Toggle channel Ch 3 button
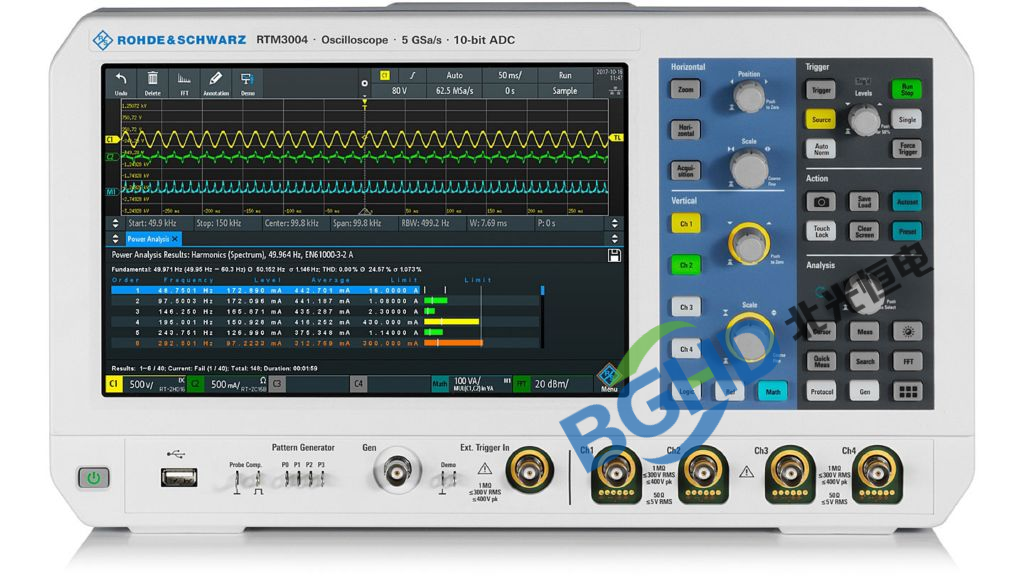The width and height of the screenshot is (1024, 576). point(686,307)
